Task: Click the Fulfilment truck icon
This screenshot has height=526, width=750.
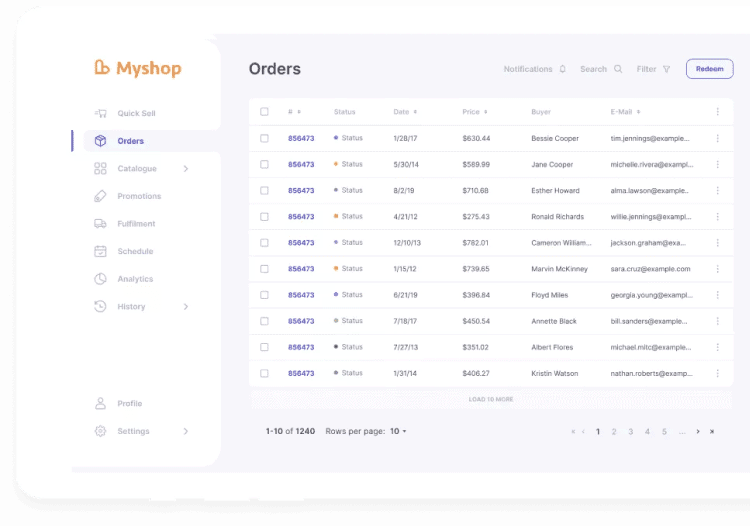Action: coord(100,224)
